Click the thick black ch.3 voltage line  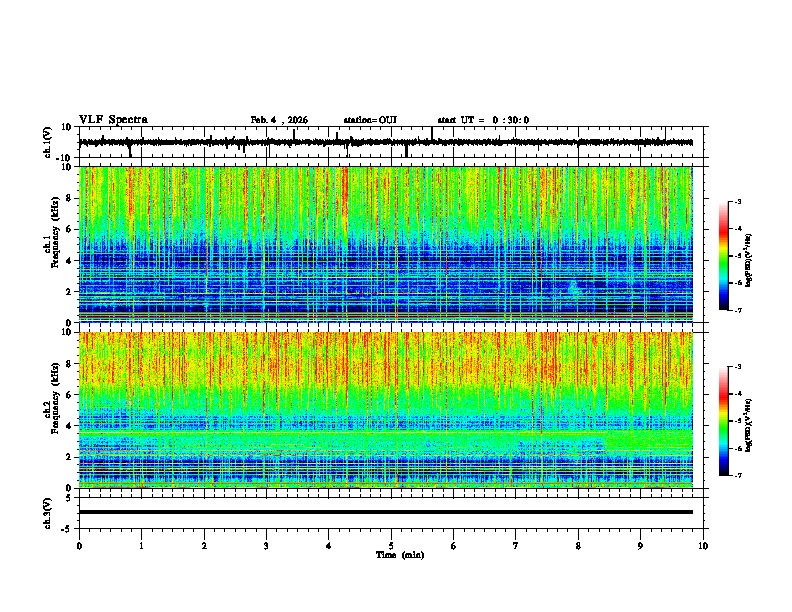point(385,512)
